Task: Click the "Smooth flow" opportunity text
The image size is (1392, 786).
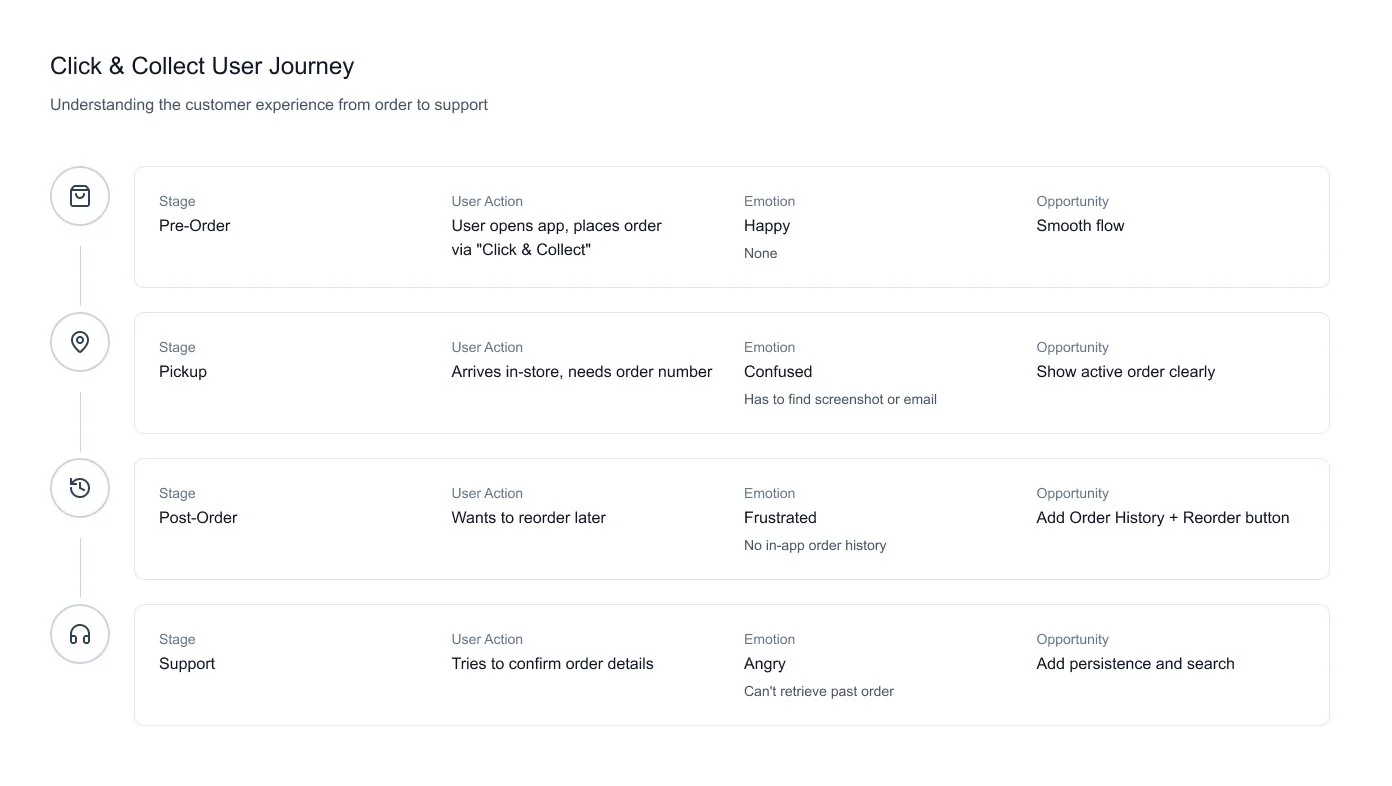Action: [1080, 226]
